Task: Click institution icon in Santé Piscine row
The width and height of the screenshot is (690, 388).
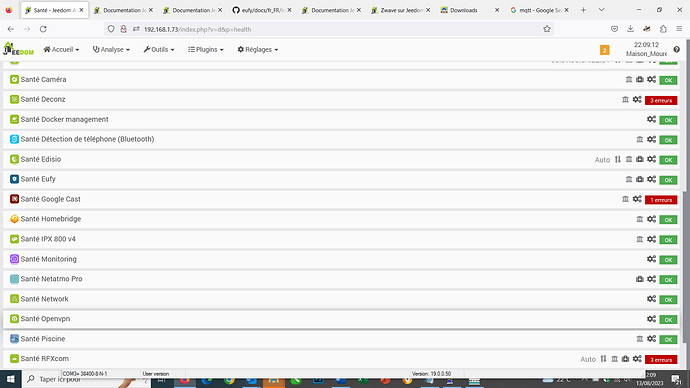Action: [639, 339]
